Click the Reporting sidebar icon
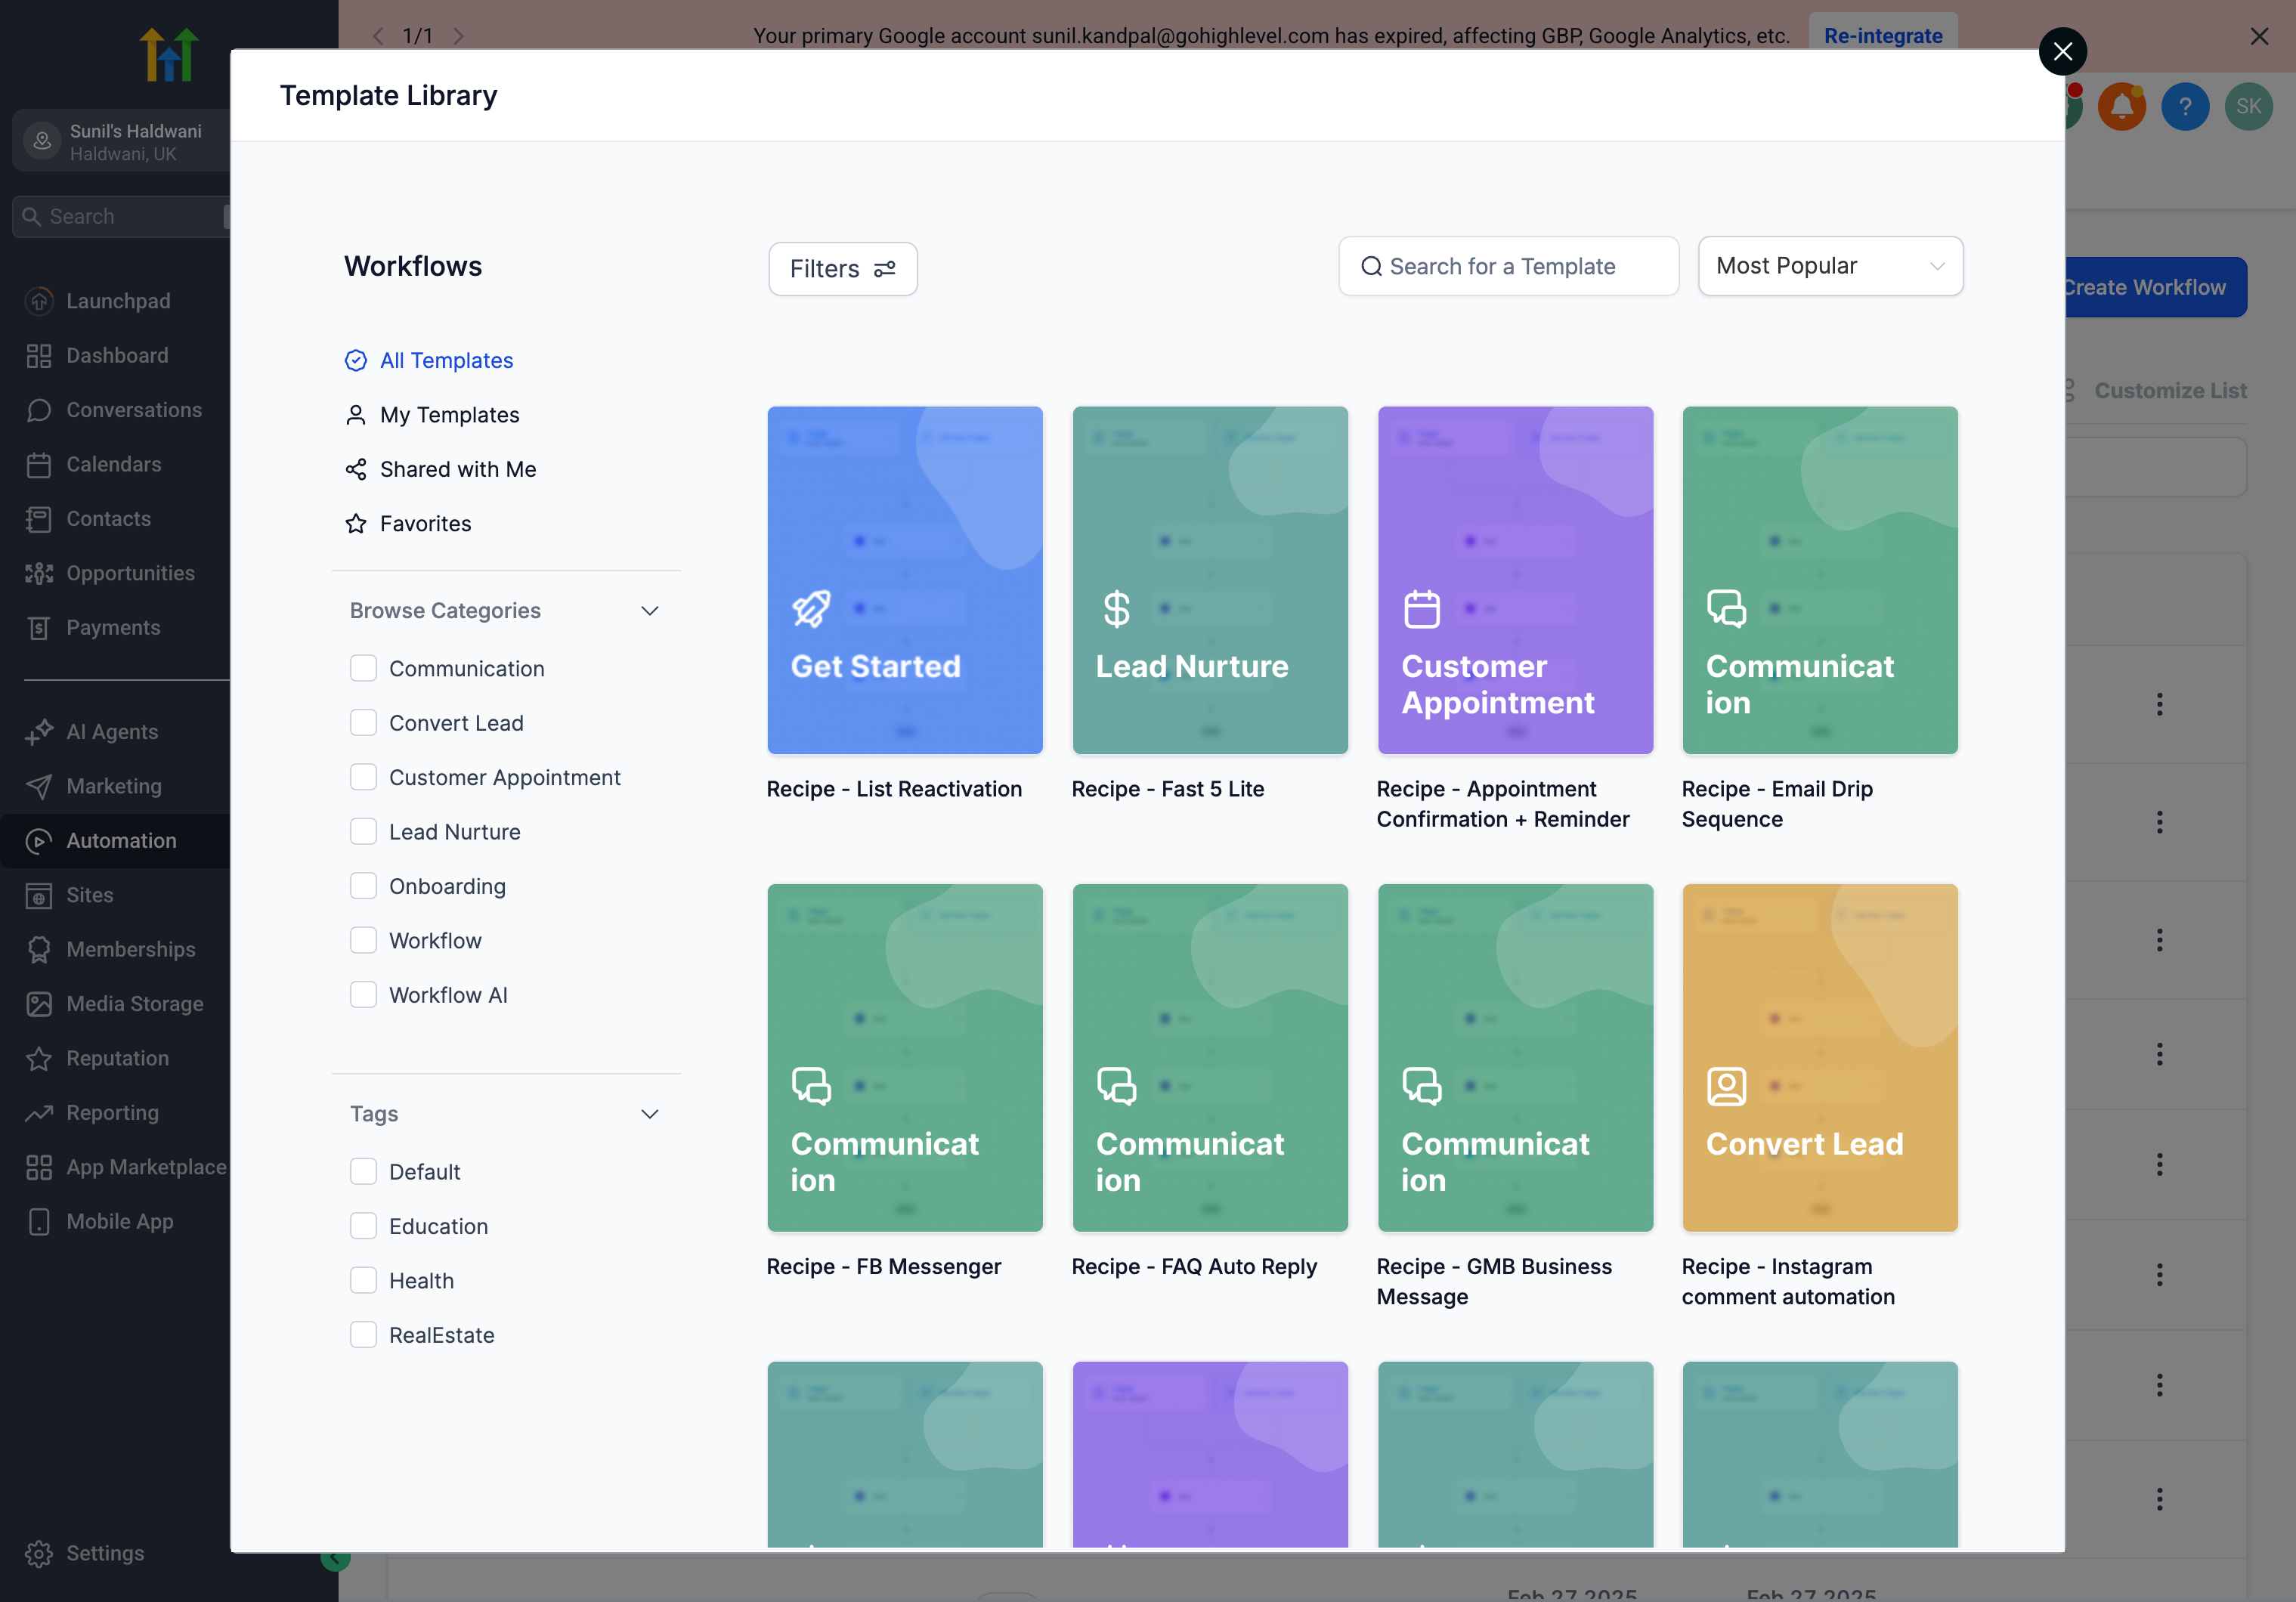The height and width of the screenshot is (1602, 2296). pyautogui.click(x=39, y=1113)
